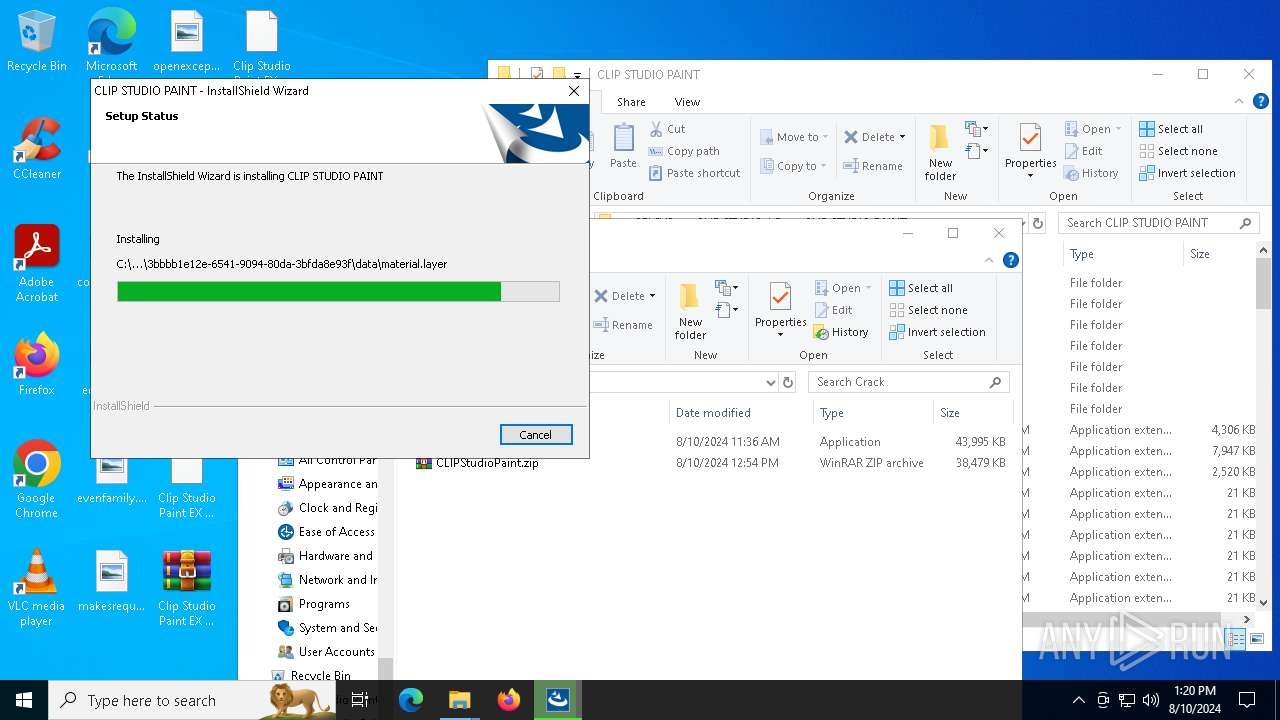
Task: Click Properties in the Crack window ribbon
Action: (x=781, y=311)
